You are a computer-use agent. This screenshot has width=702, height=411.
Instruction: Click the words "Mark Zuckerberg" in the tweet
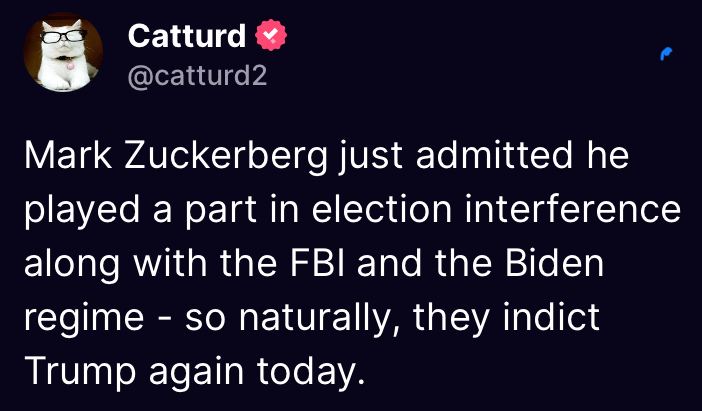tap(176, 158)
